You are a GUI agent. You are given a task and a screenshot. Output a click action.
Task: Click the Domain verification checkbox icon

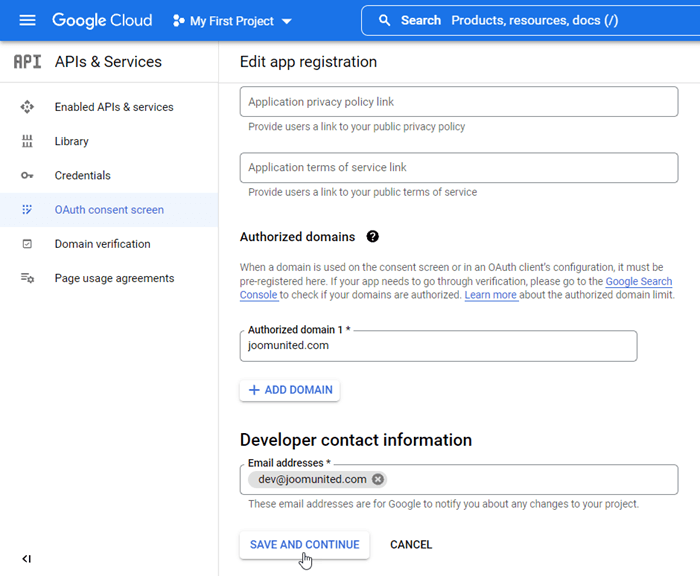(x=27, y=244)
